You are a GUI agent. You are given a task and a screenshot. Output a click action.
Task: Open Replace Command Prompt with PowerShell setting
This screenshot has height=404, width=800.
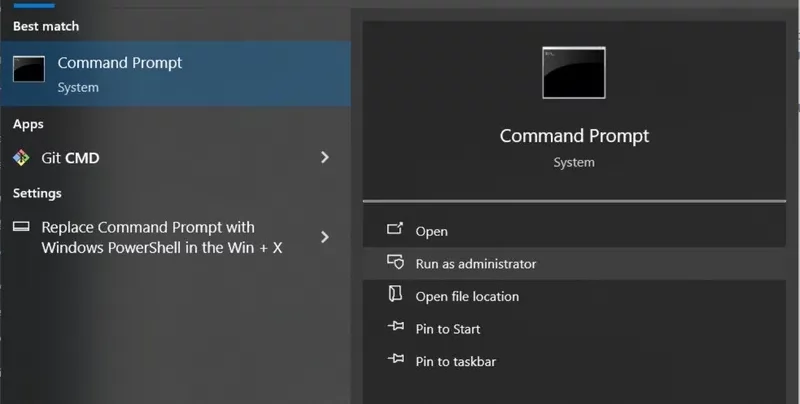(176, 237)
